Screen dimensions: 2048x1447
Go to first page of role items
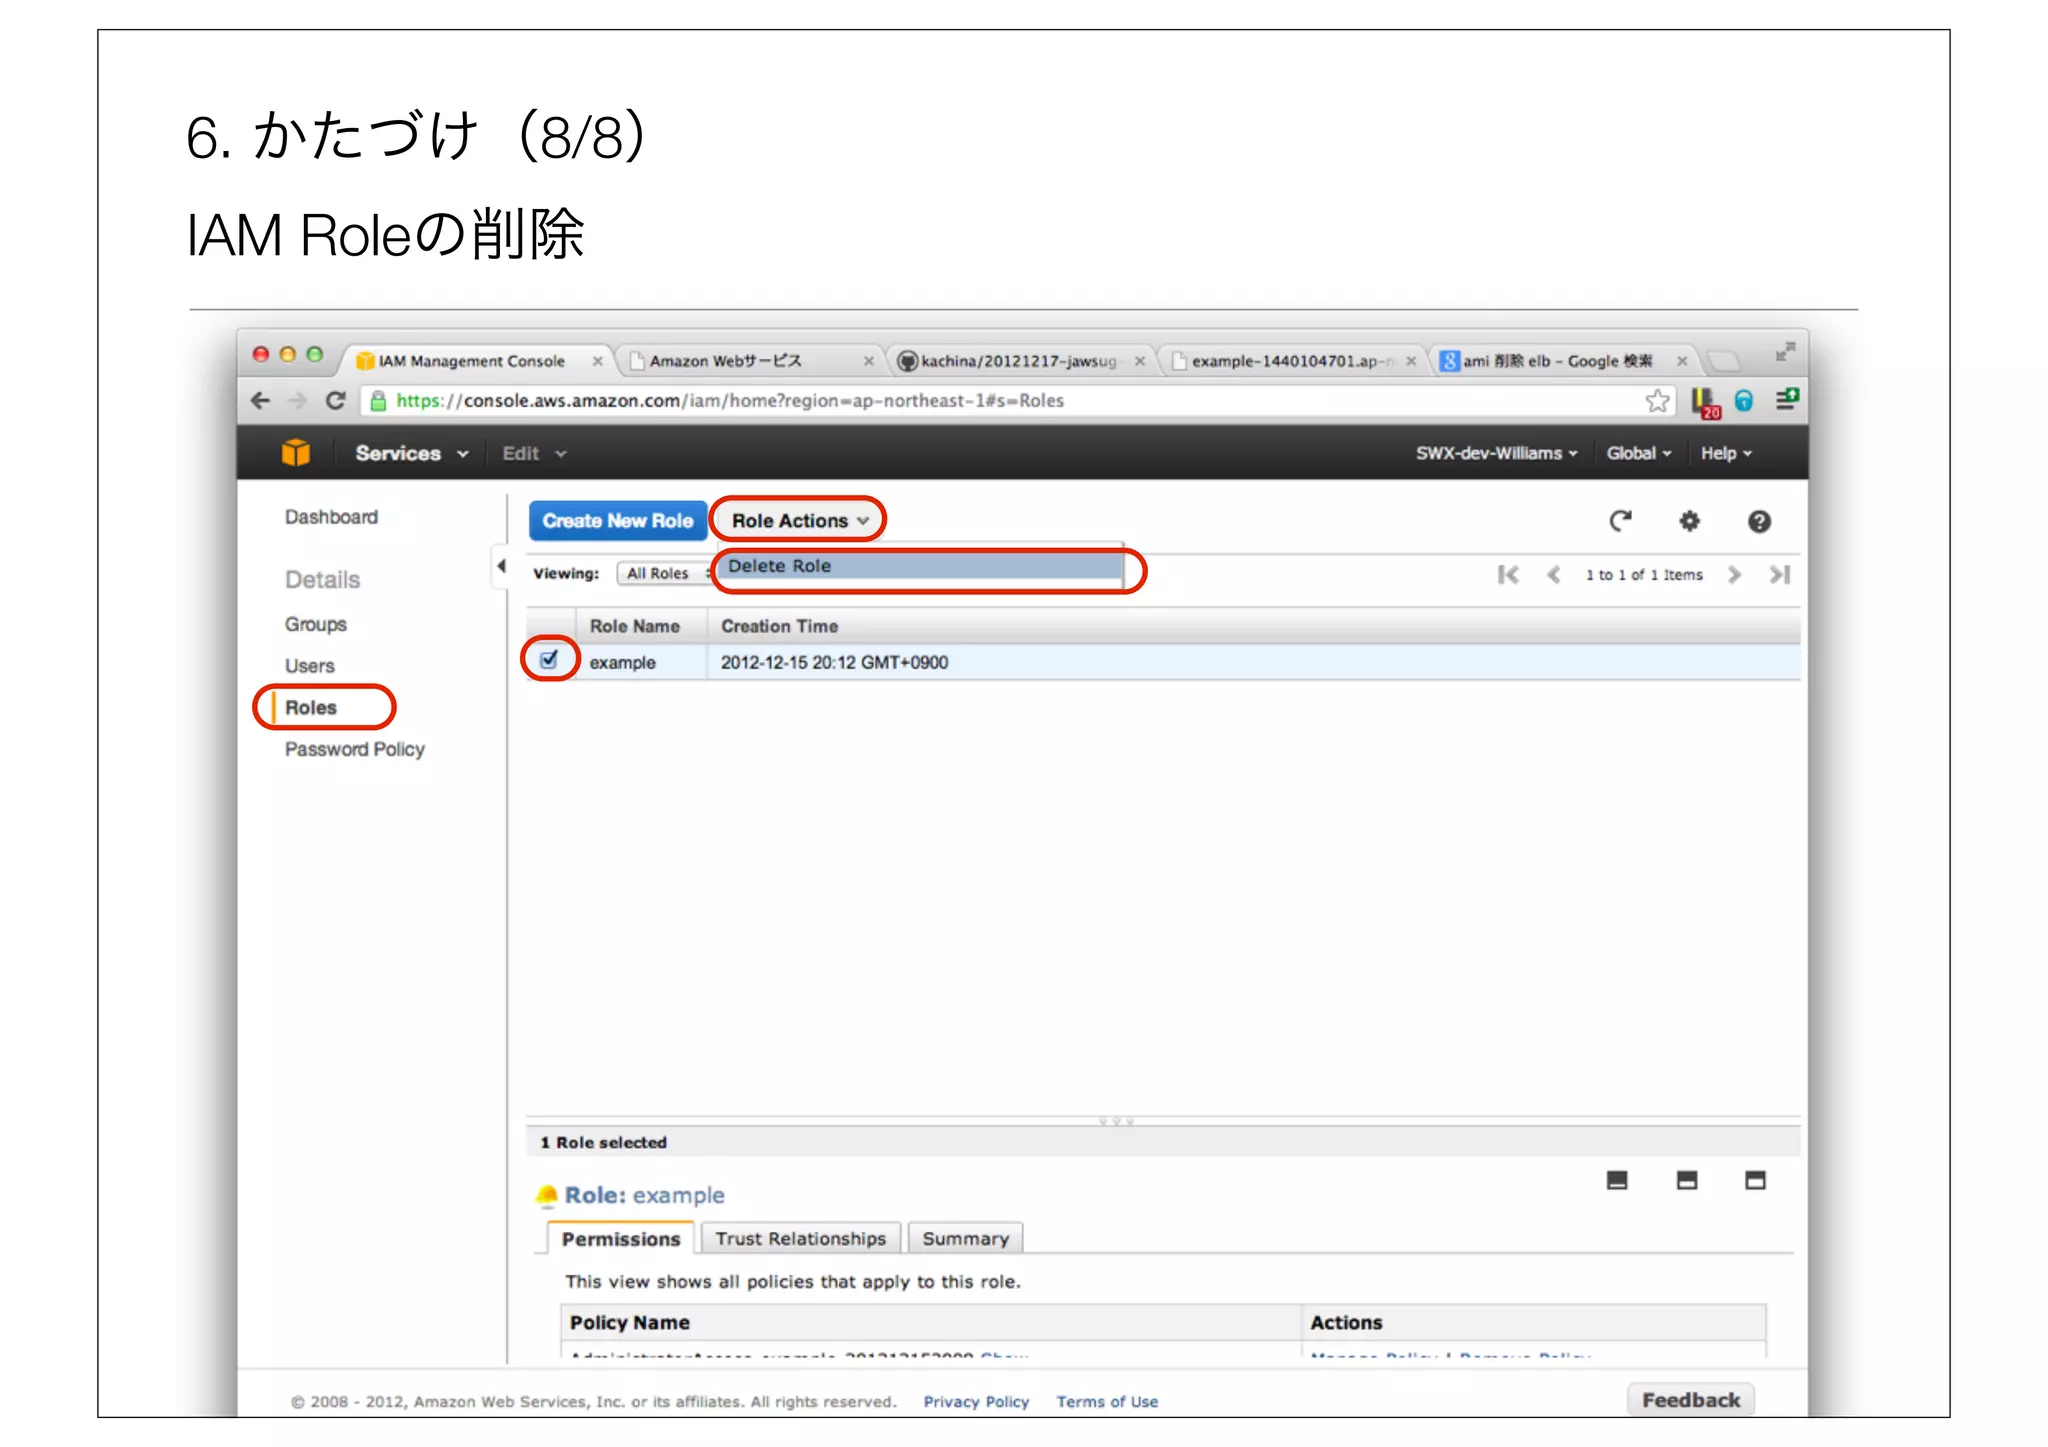[1508, 574]
